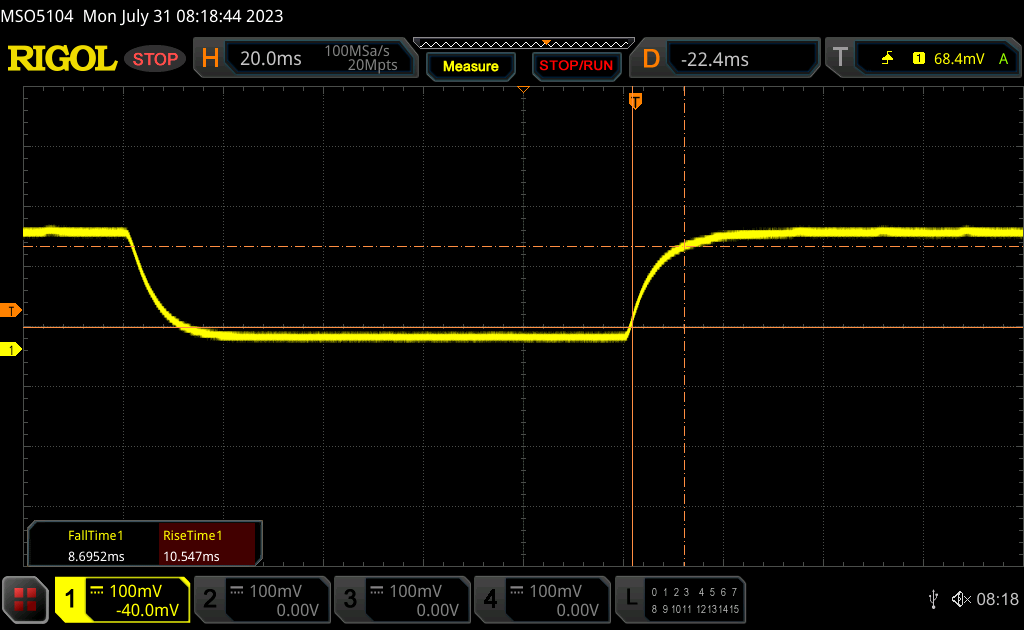This screenshot has height=630, width=1024.
Task: Open the delay D icon
Action: (651, 59)
